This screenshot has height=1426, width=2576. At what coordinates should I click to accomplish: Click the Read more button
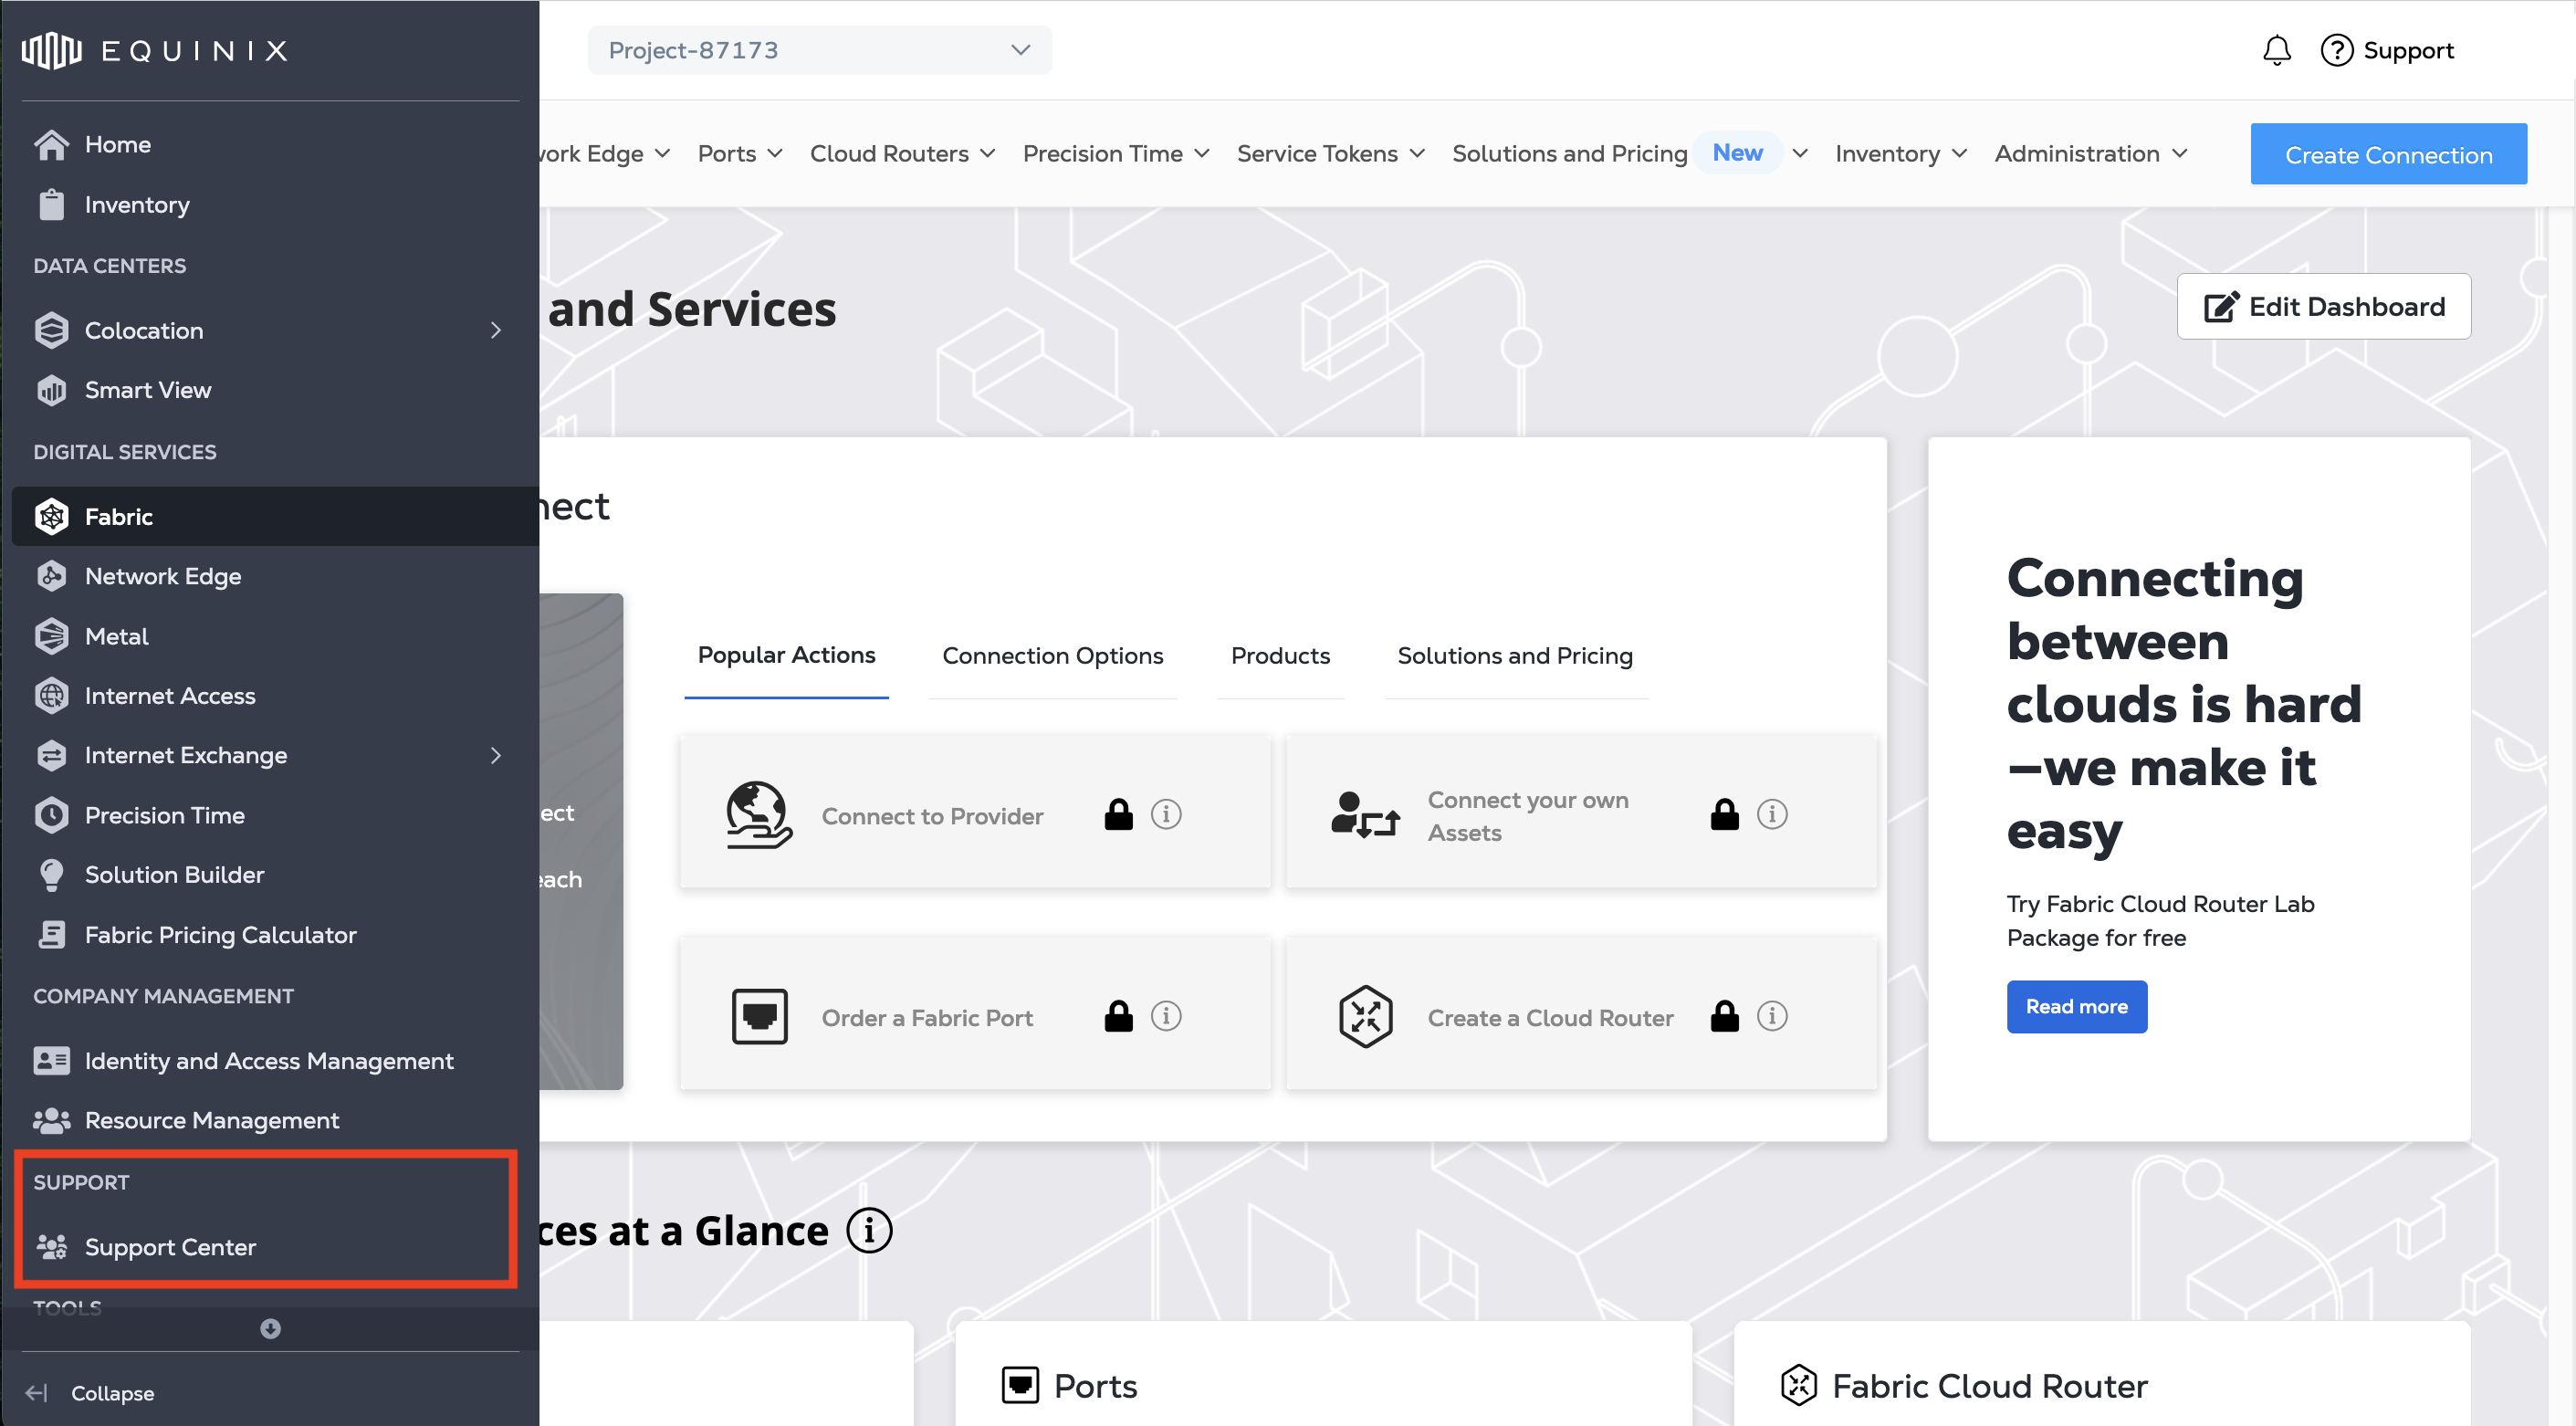(2076, 1006)
